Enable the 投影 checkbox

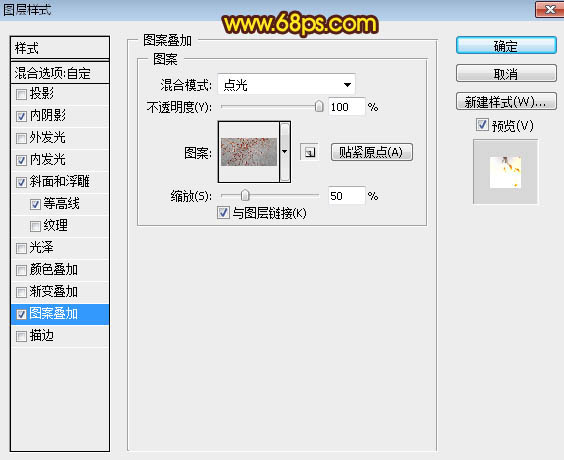click(21, 94)
